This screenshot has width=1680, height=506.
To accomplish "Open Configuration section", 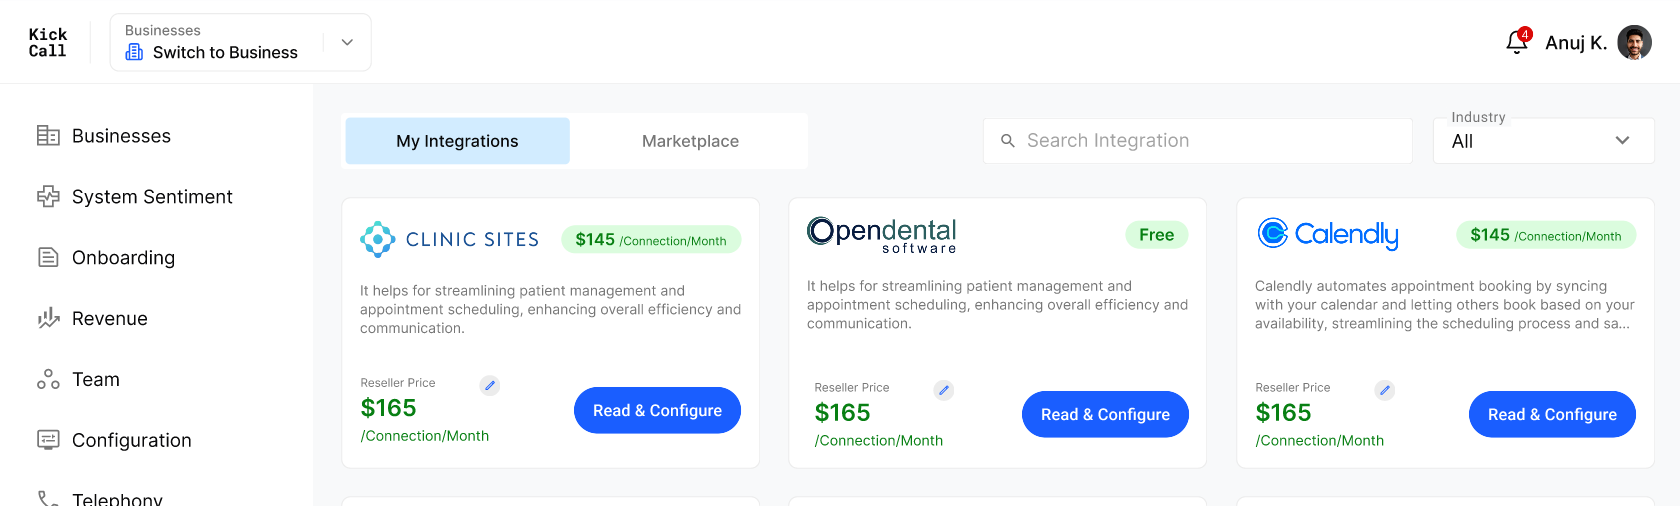I will 131,441.
